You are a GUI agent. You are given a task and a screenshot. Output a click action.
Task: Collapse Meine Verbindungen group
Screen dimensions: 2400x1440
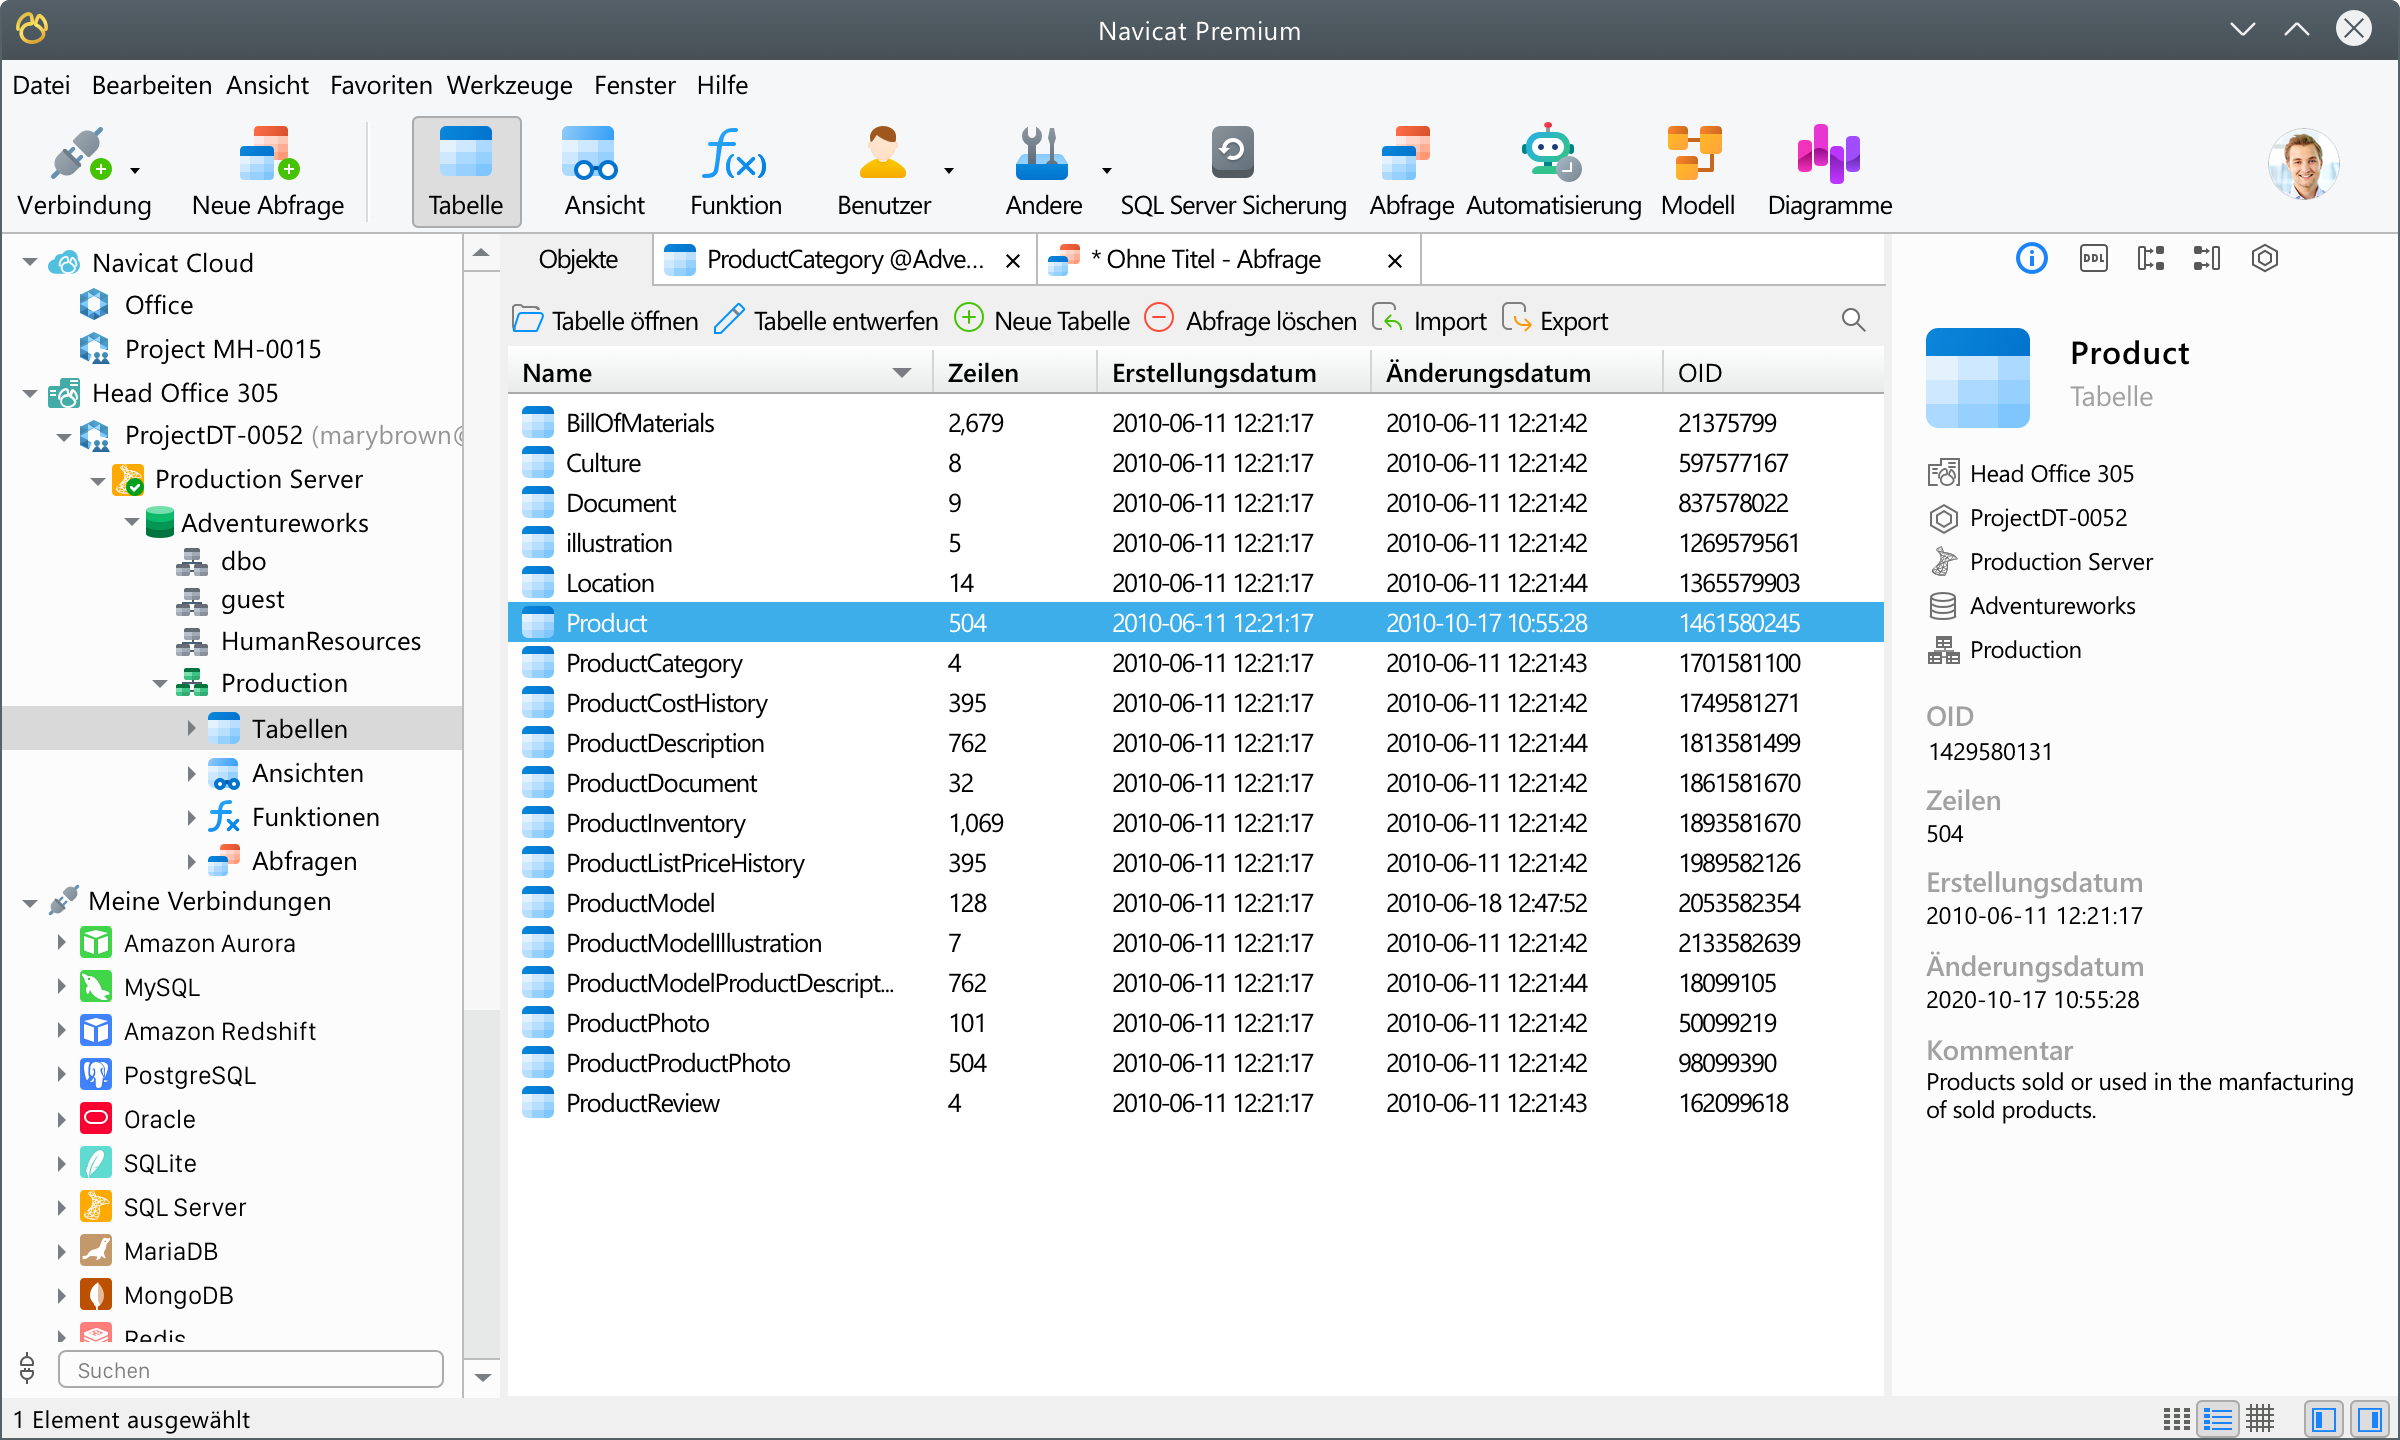pyautogui.click(x=30, y=903)
